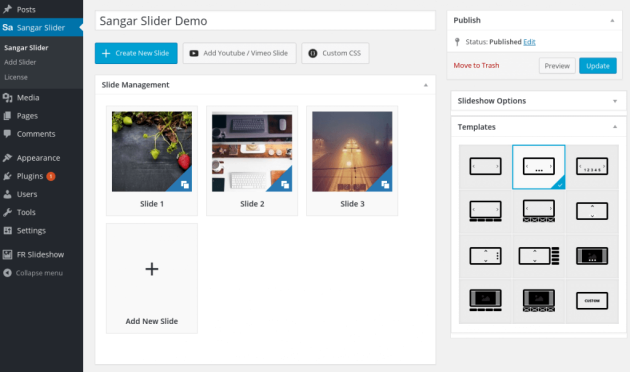This screenshot has height=372, width=630.
Task: Click the Sangar Slider submenu item
Action: (26, 47)
